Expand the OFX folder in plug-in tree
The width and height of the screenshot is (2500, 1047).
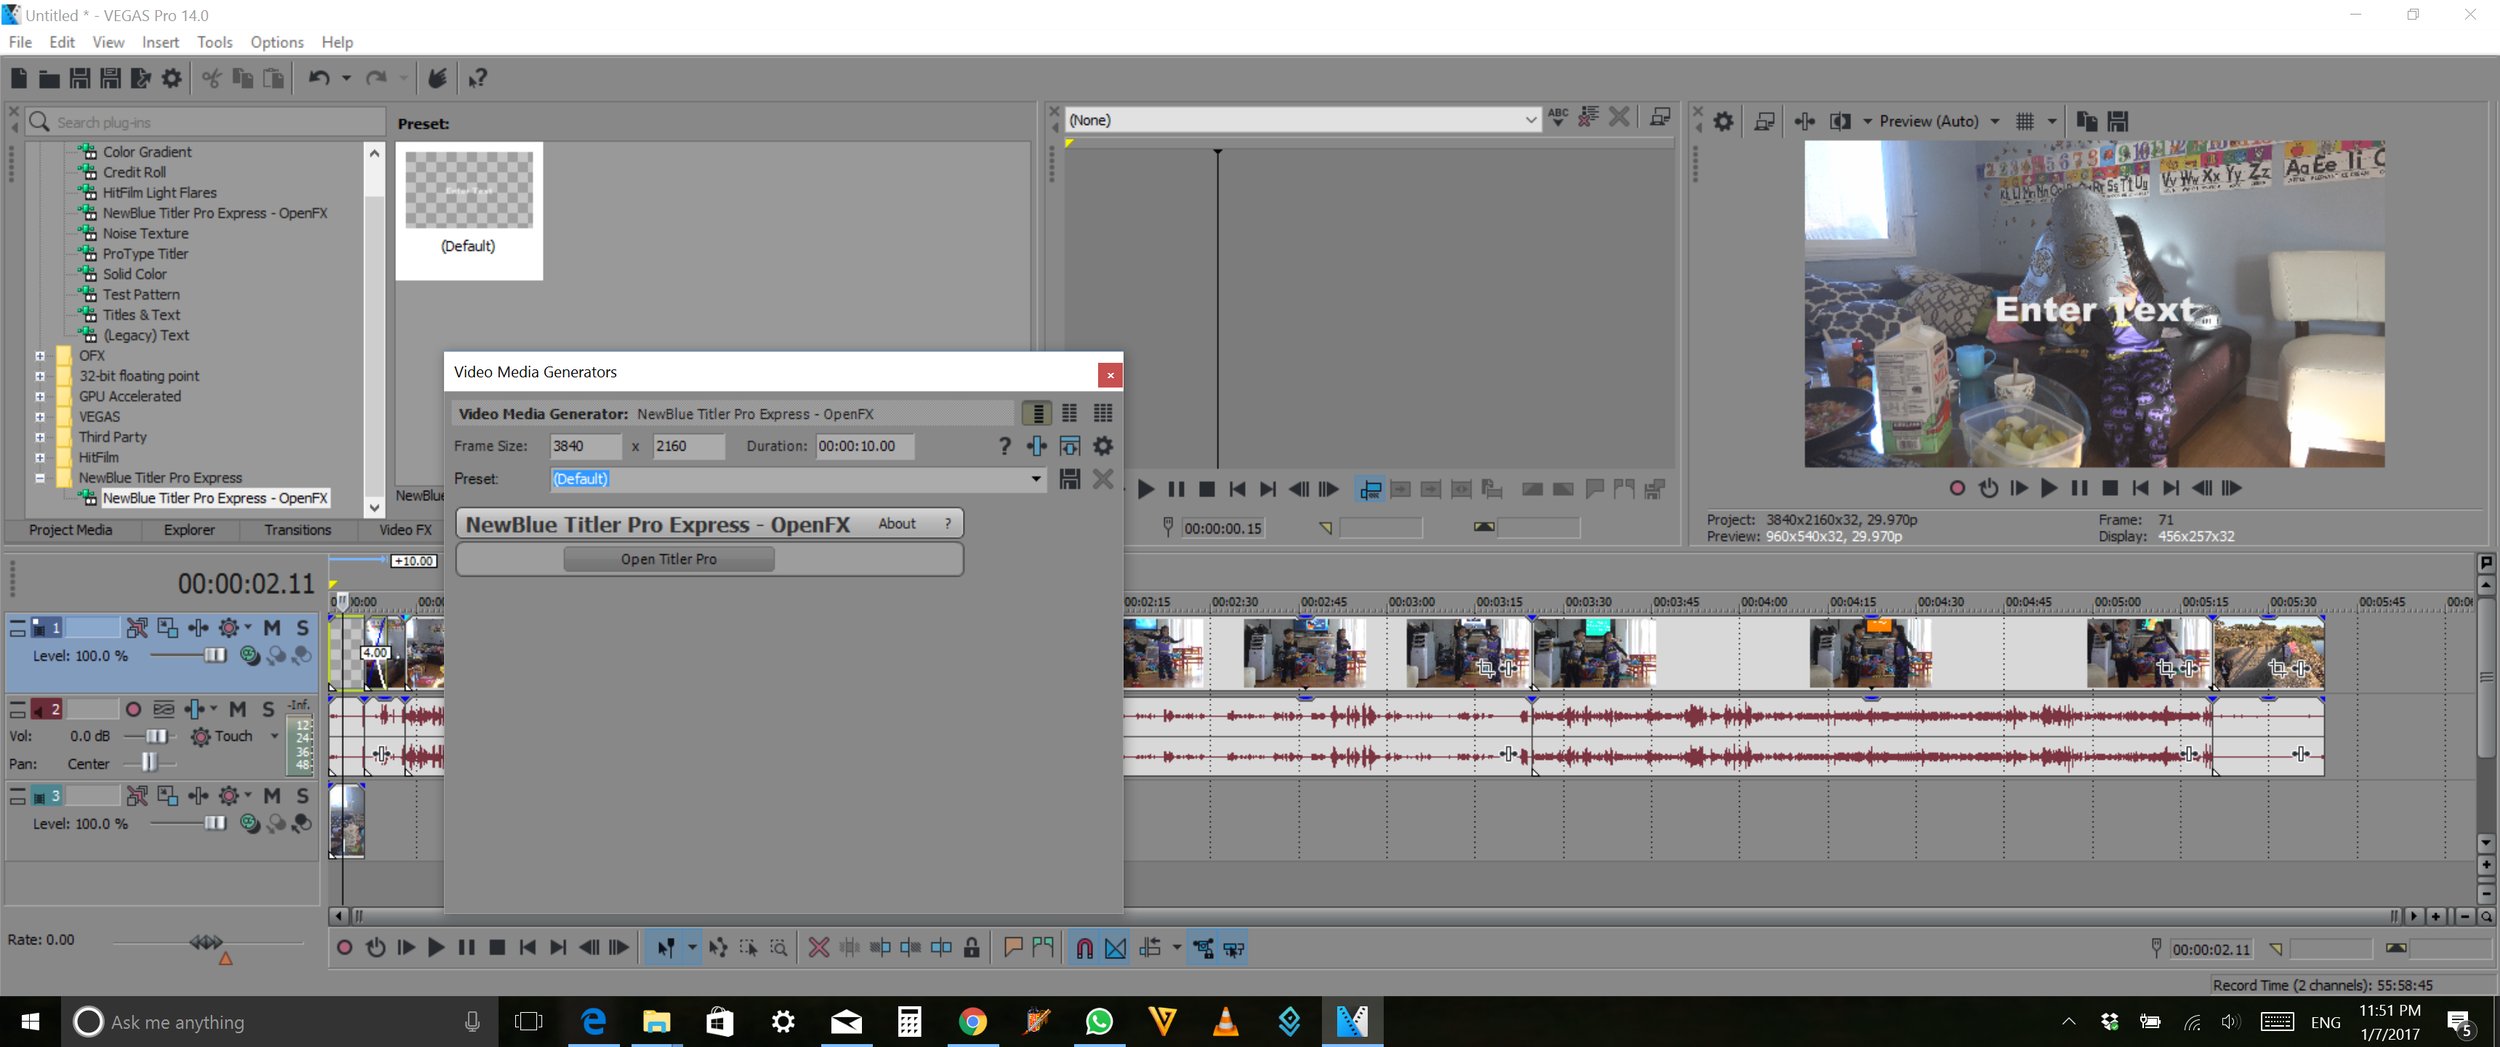(40, 356)
